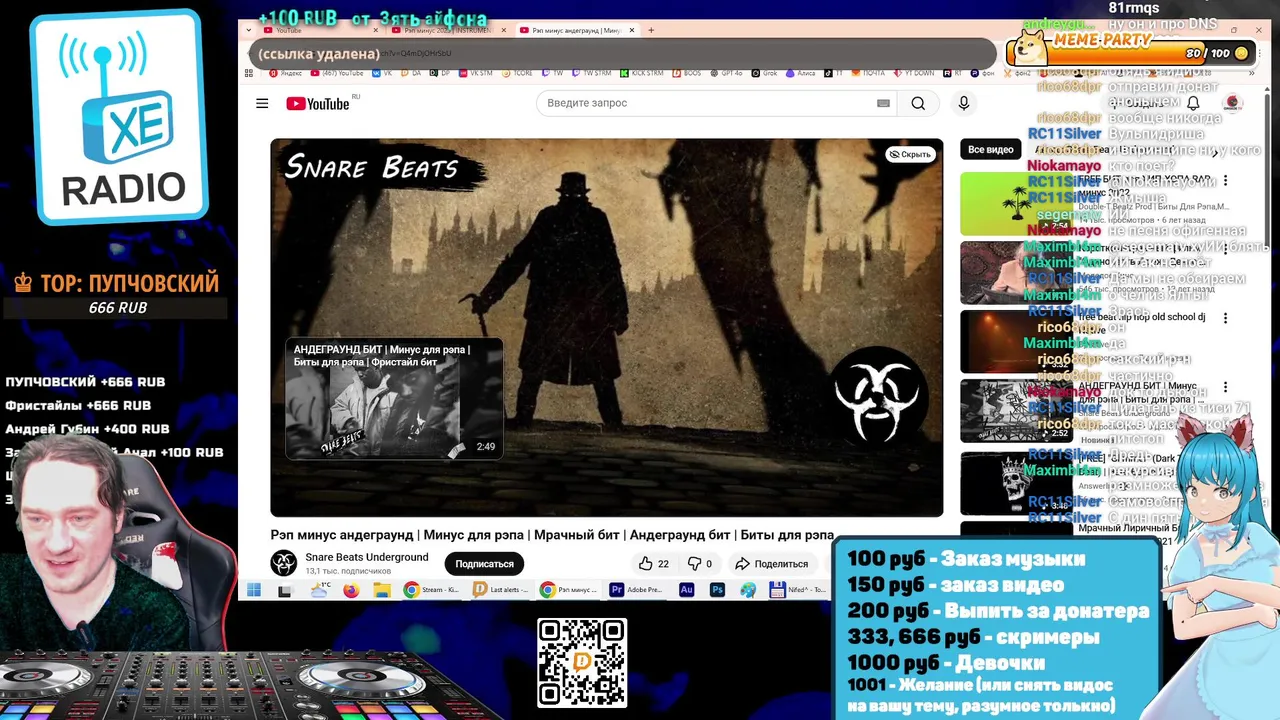Open Task View on the taskbar

tap(286, 591)
